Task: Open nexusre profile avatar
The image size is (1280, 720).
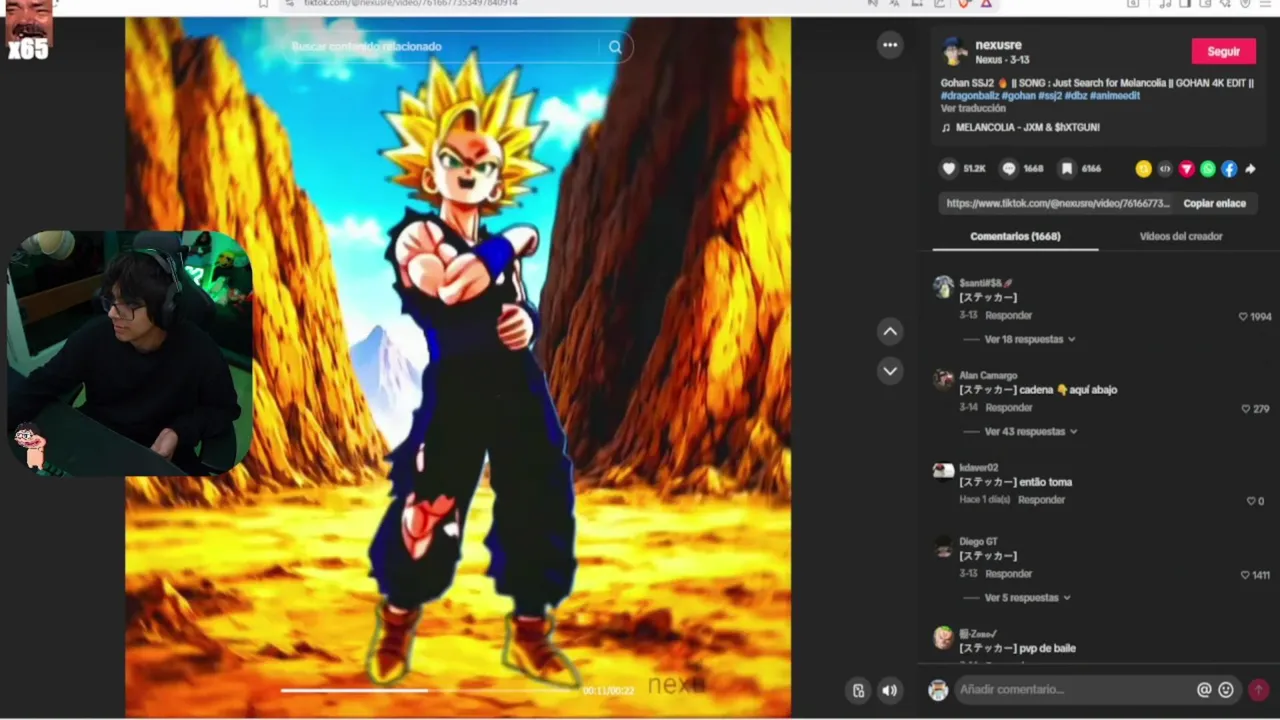Action: (x=955, y=51)
